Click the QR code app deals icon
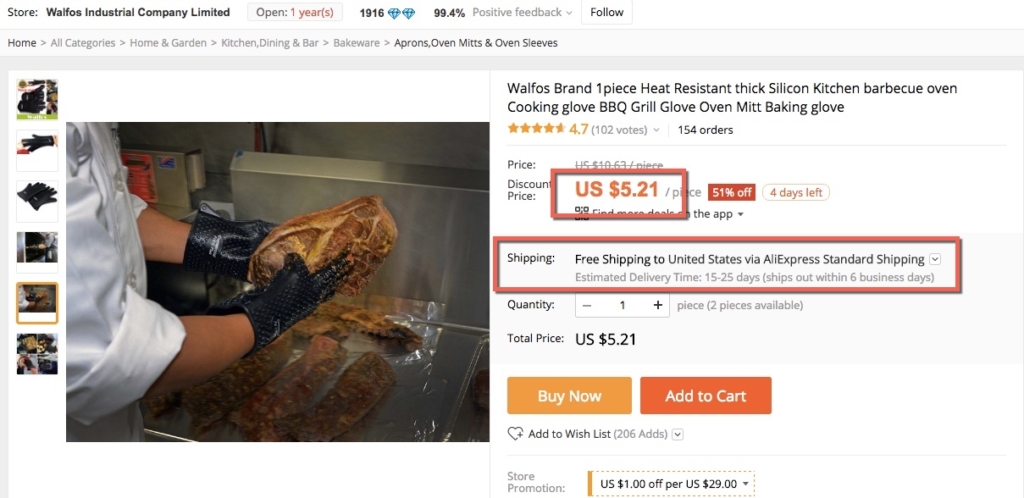The image size is (1024, 498). 582,213
